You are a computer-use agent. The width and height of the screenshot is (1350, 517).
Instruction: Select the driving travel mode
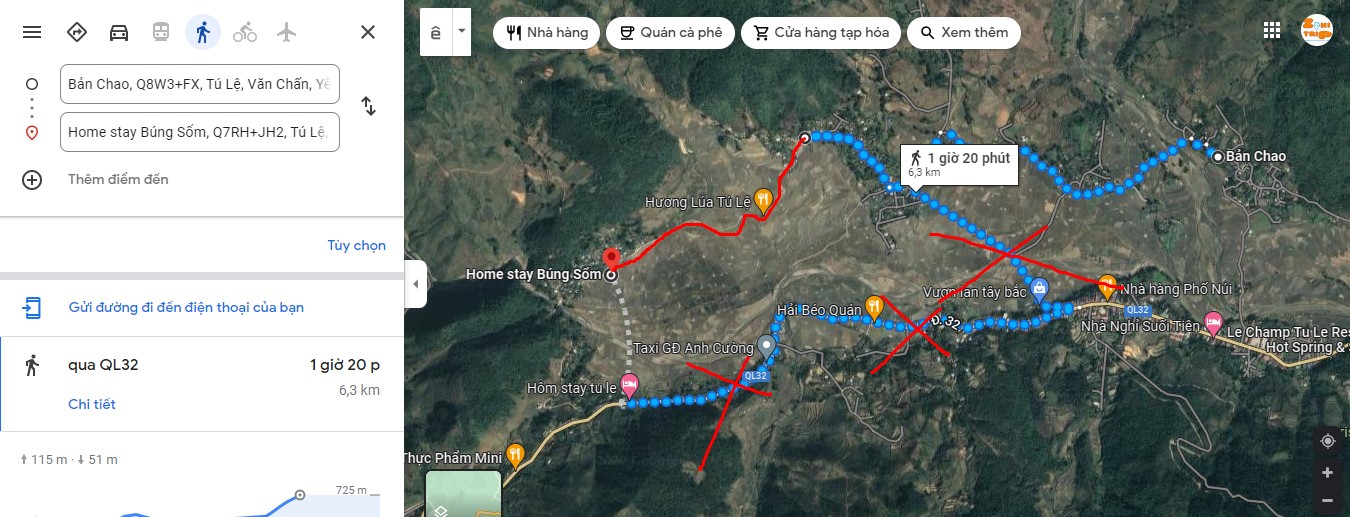click(x=119, y=32)
